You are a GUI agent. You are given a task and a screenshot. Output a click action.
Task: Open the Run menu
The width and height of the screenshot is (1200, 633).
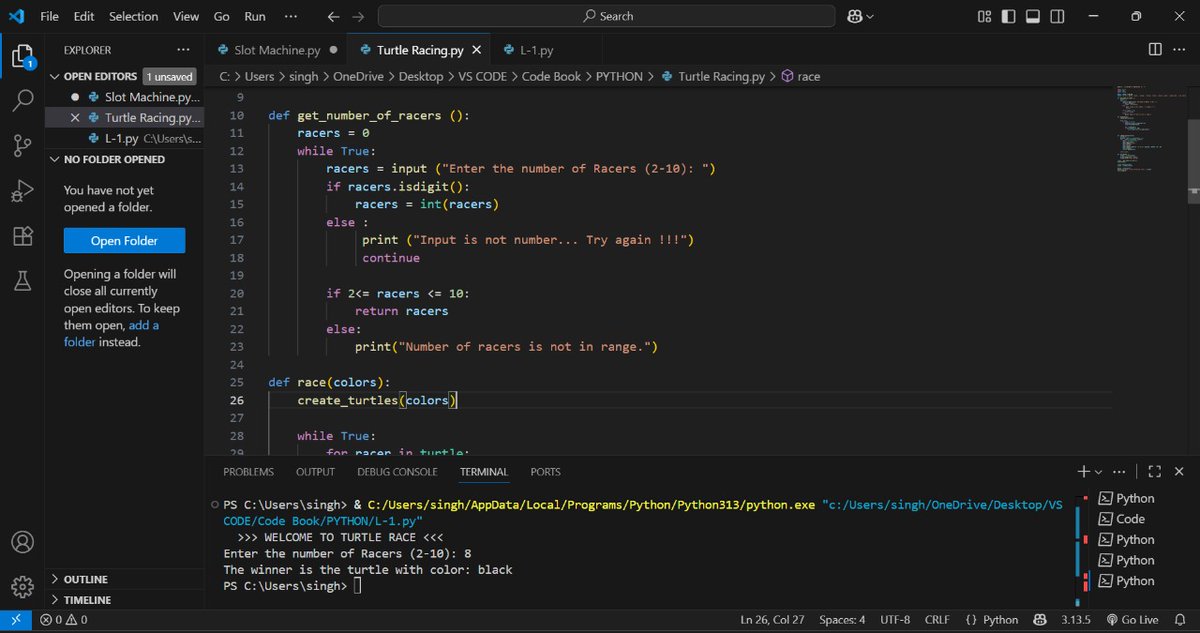point(255,16)
